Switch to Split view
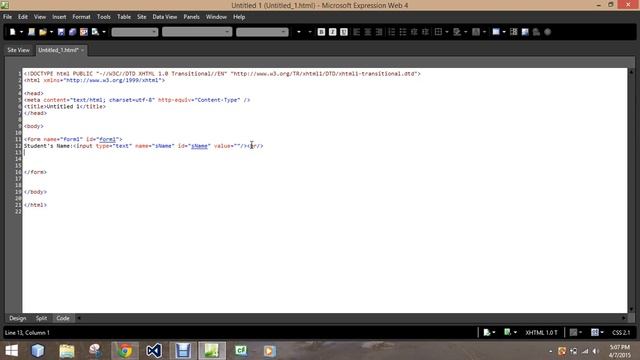The image size is (640, 360). pos(41,318)
